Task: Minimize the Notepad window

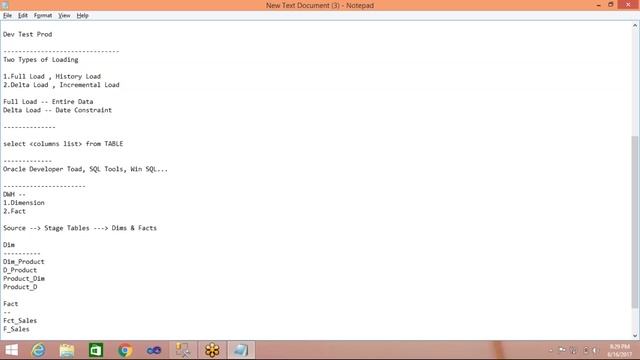Action: point(598,5)
